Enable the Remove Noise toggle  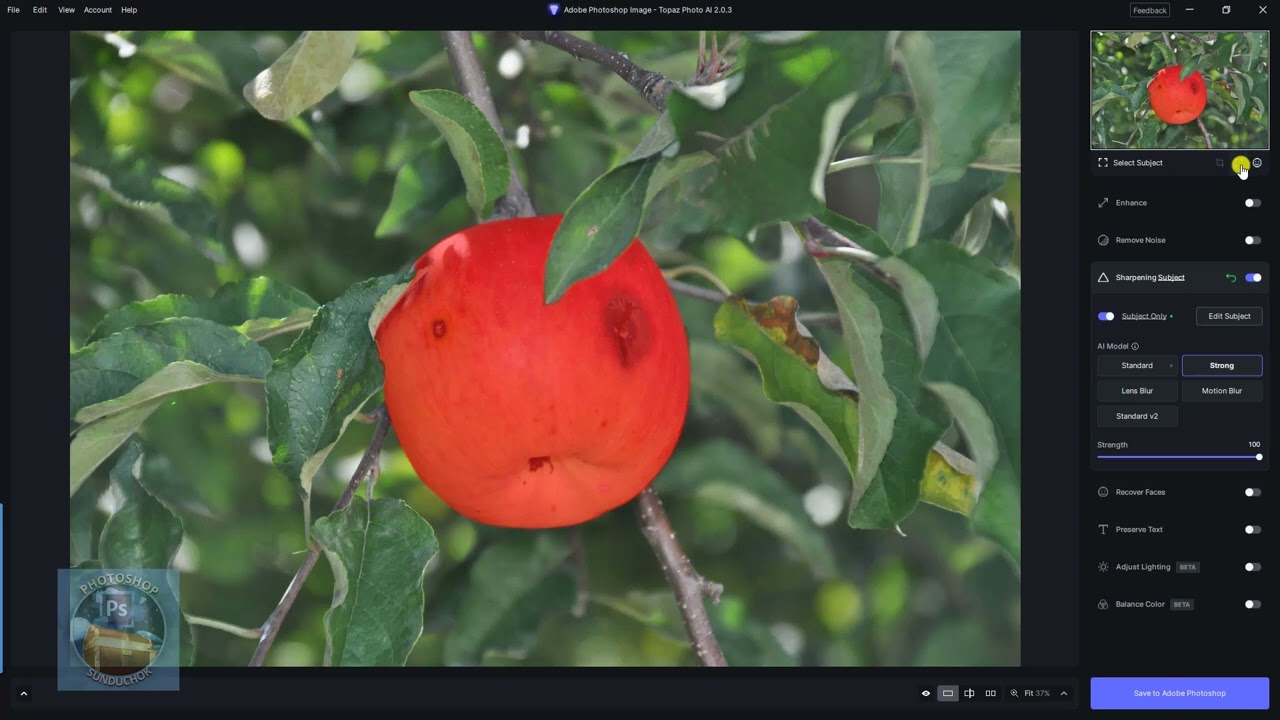tap(1253, 240)
